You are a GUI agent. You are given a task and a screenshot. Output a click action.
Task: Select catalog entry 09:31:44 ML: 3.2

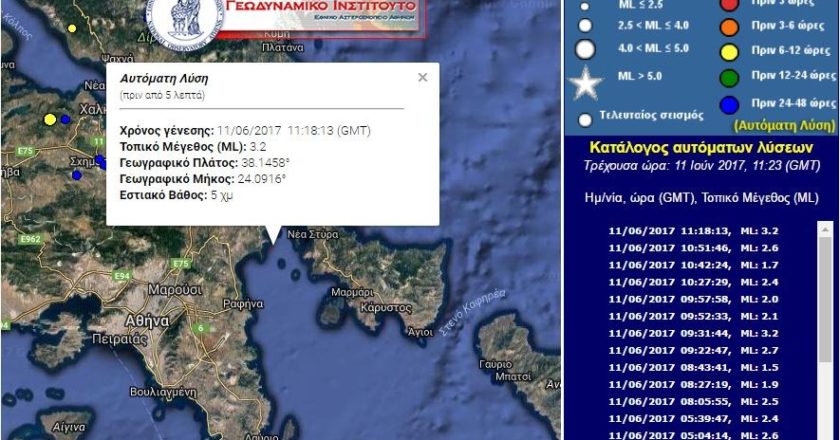point(693,333)
